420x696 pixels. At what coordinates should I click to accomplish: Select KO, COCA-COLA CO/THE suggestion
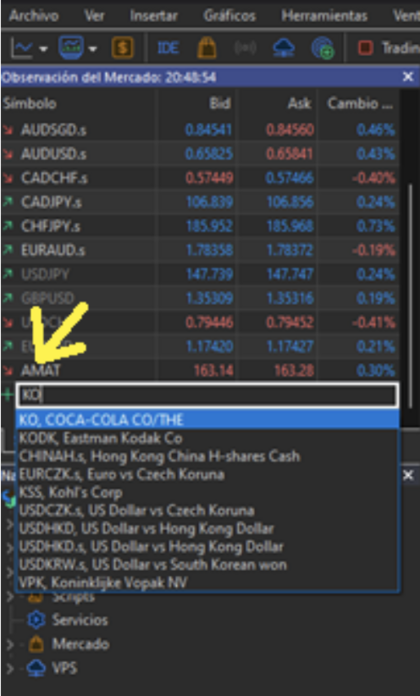tap(207, 419)
